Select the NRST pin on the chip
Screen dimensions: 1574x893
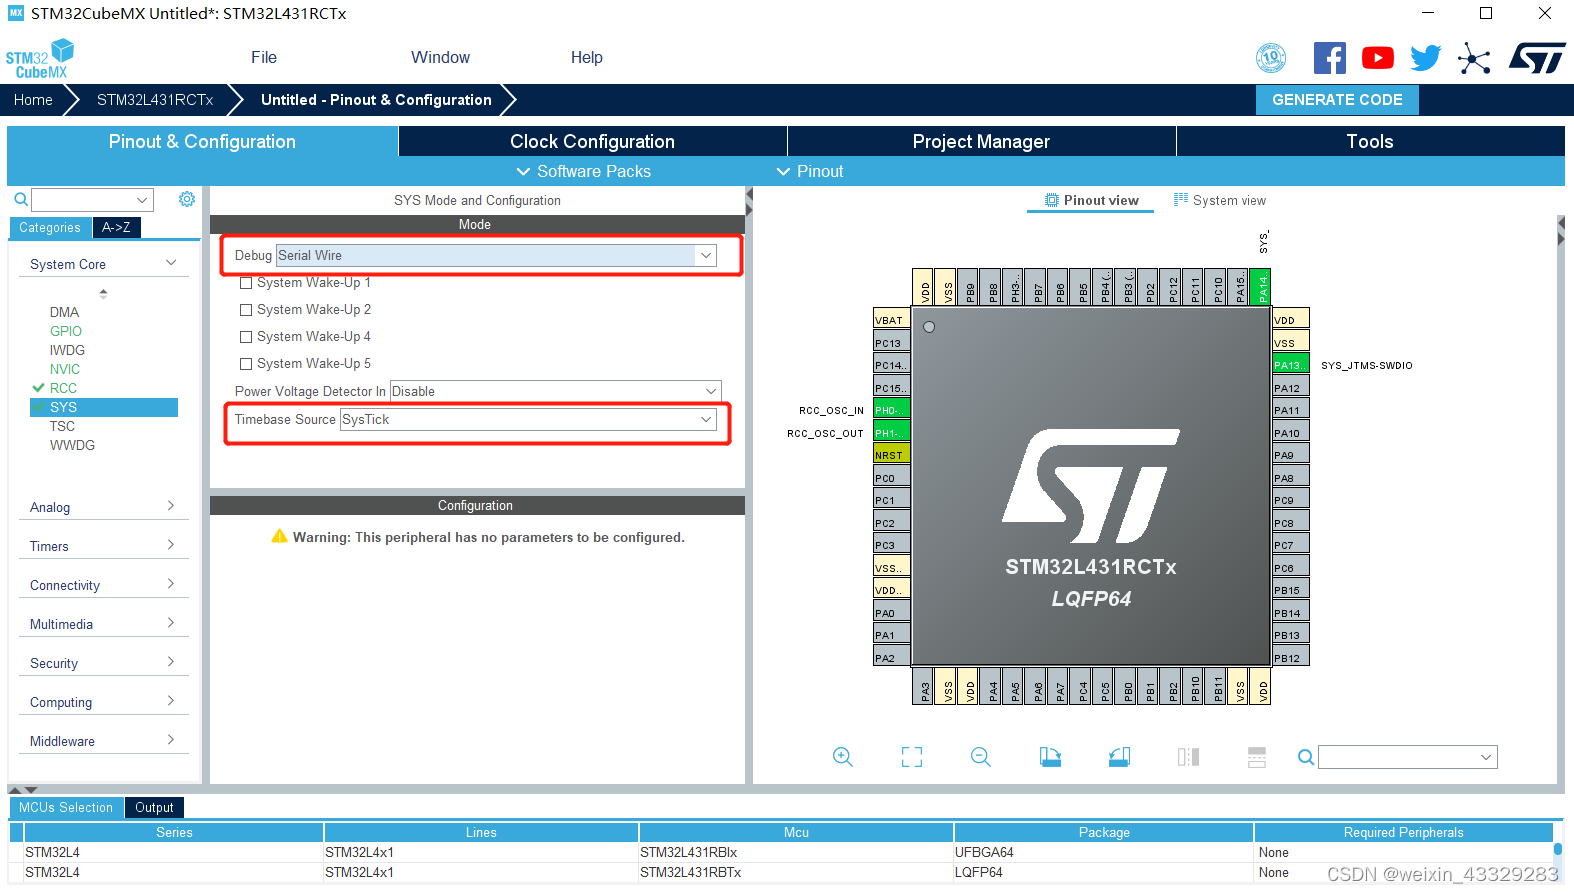tap(891, 455)
